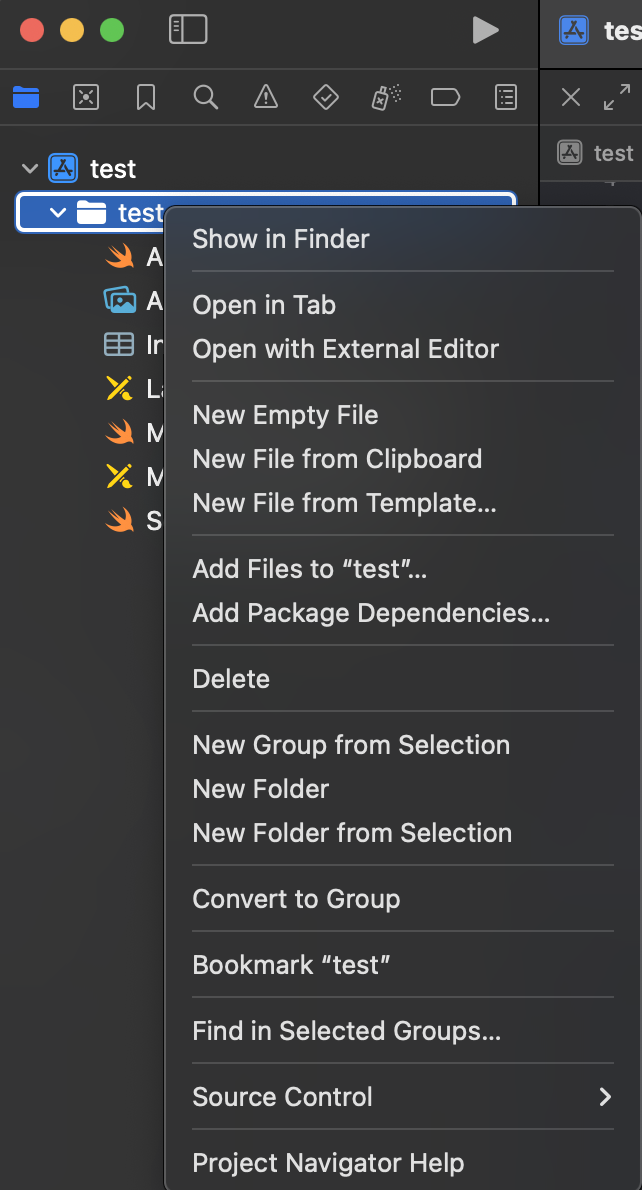Show the Breakpoint navigator icon

pyautogui.click(x=446, y=97)
